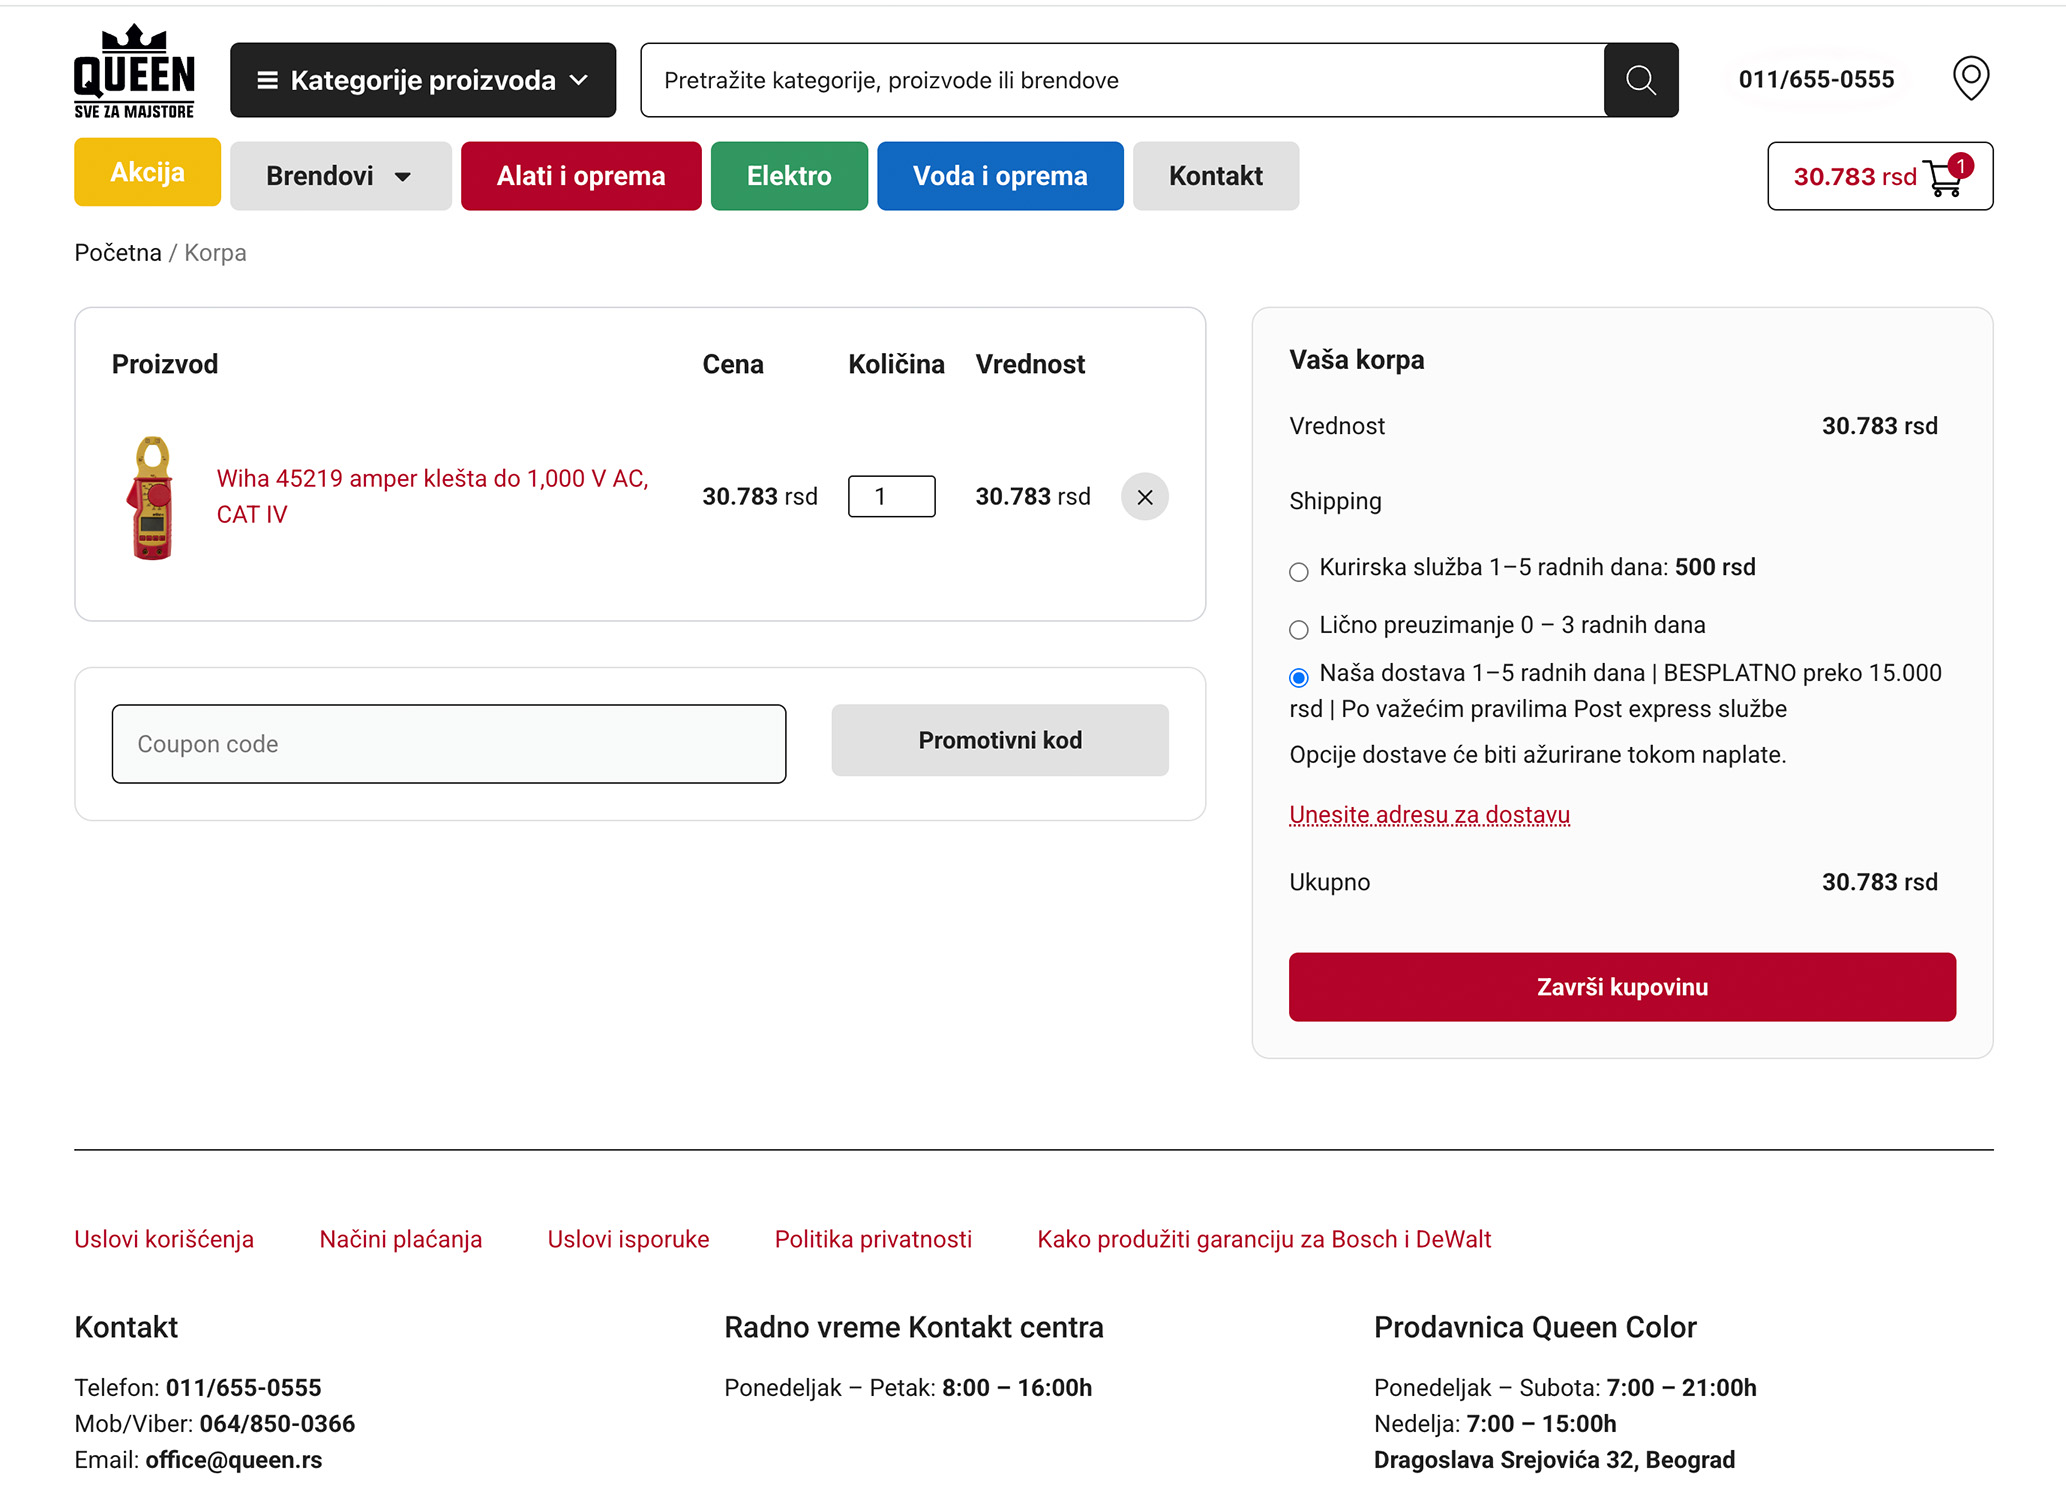Select Naša dostava shipping radio button
Screen dimensions: 2066x1492
tap(1298, 678)
